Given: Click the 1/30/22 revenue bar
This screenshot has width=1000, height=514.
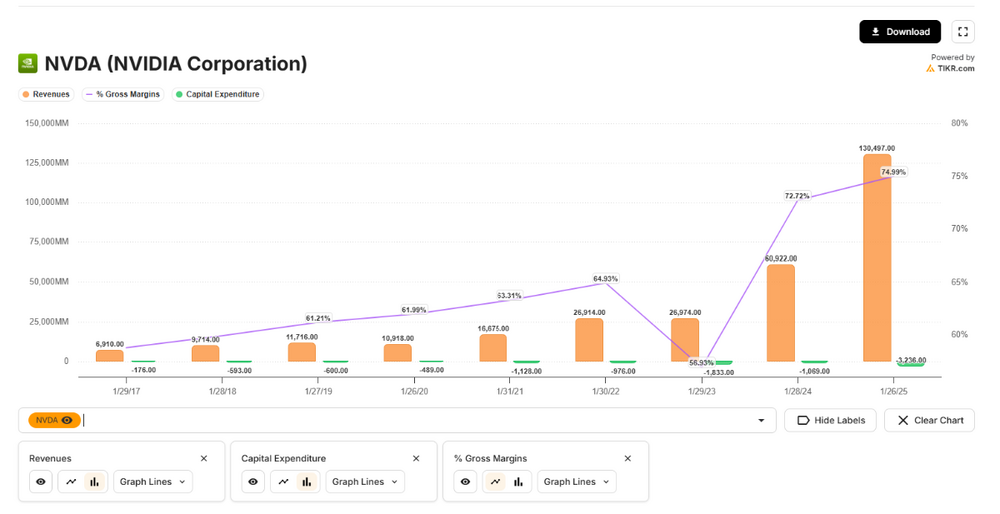Looking at the screenshot, I should pos(589,340).
